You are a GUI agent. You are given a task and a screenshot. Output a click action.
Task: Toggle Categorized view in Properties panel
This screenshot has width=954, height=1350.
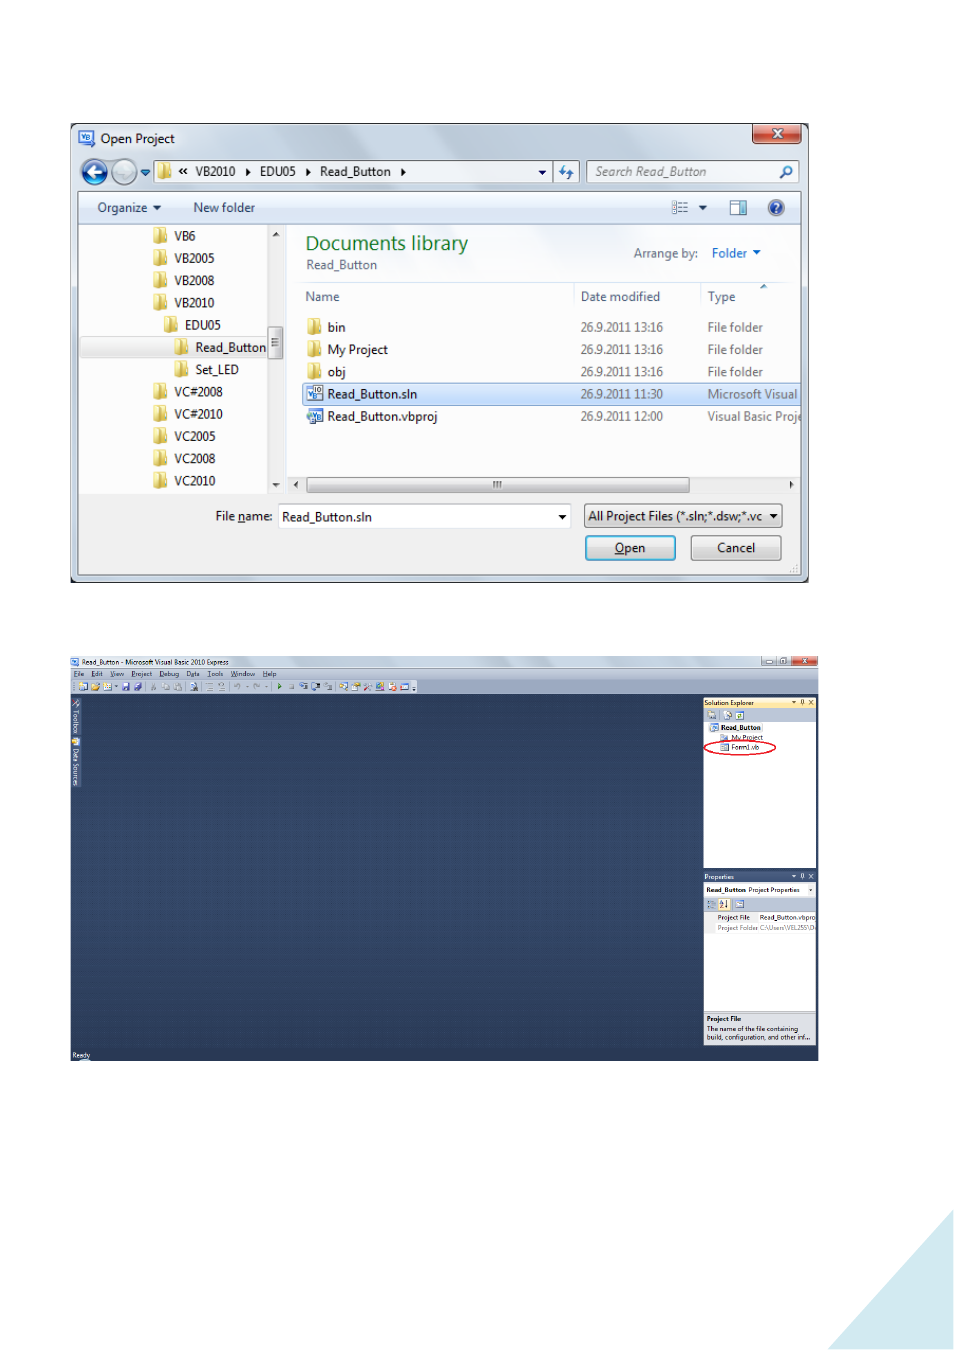tap(711, 904)
